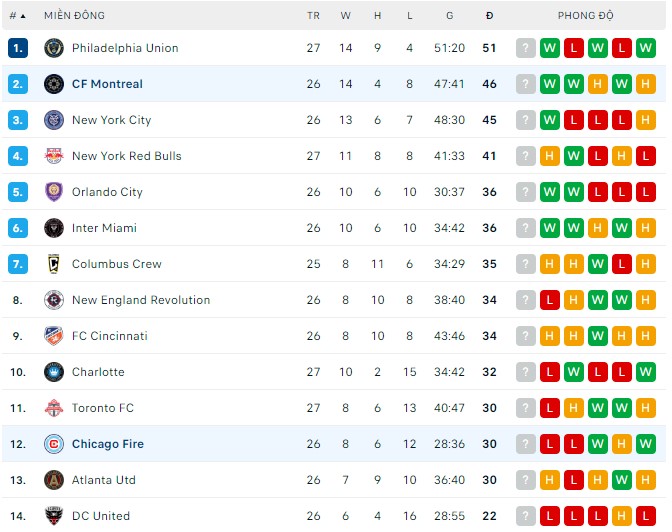Screen dimensions: 672x532
Task: Sort standings by the Đ points column
Action: pyautogui.click(x=489, y=16)
